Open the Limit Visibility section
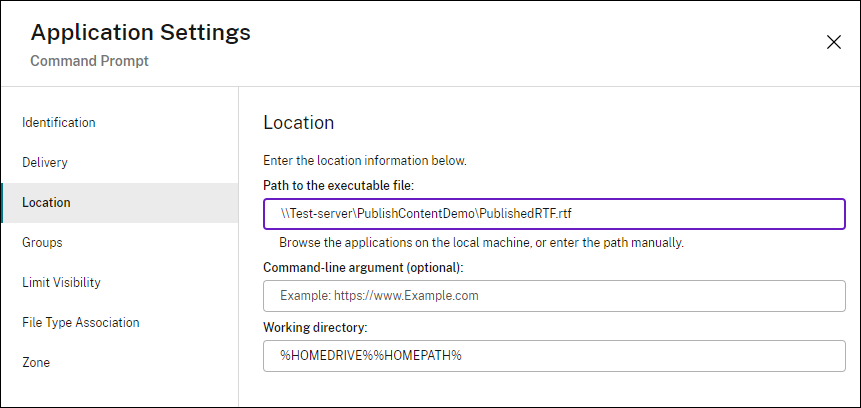 click(61, 283)
